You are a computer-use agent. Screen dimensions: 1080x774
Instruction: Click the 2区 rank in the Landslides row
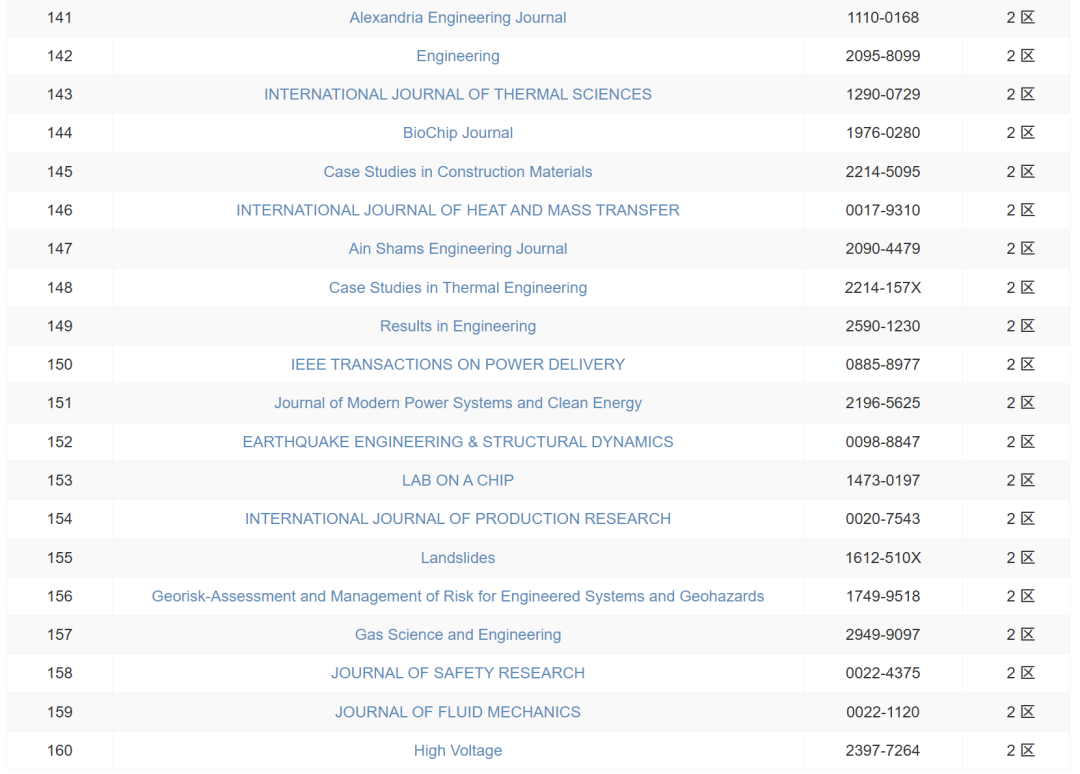(1020, 558)
